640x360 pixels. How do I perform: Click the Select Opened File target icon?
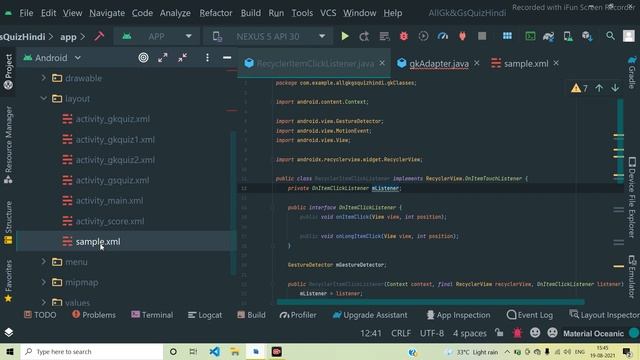143,58
